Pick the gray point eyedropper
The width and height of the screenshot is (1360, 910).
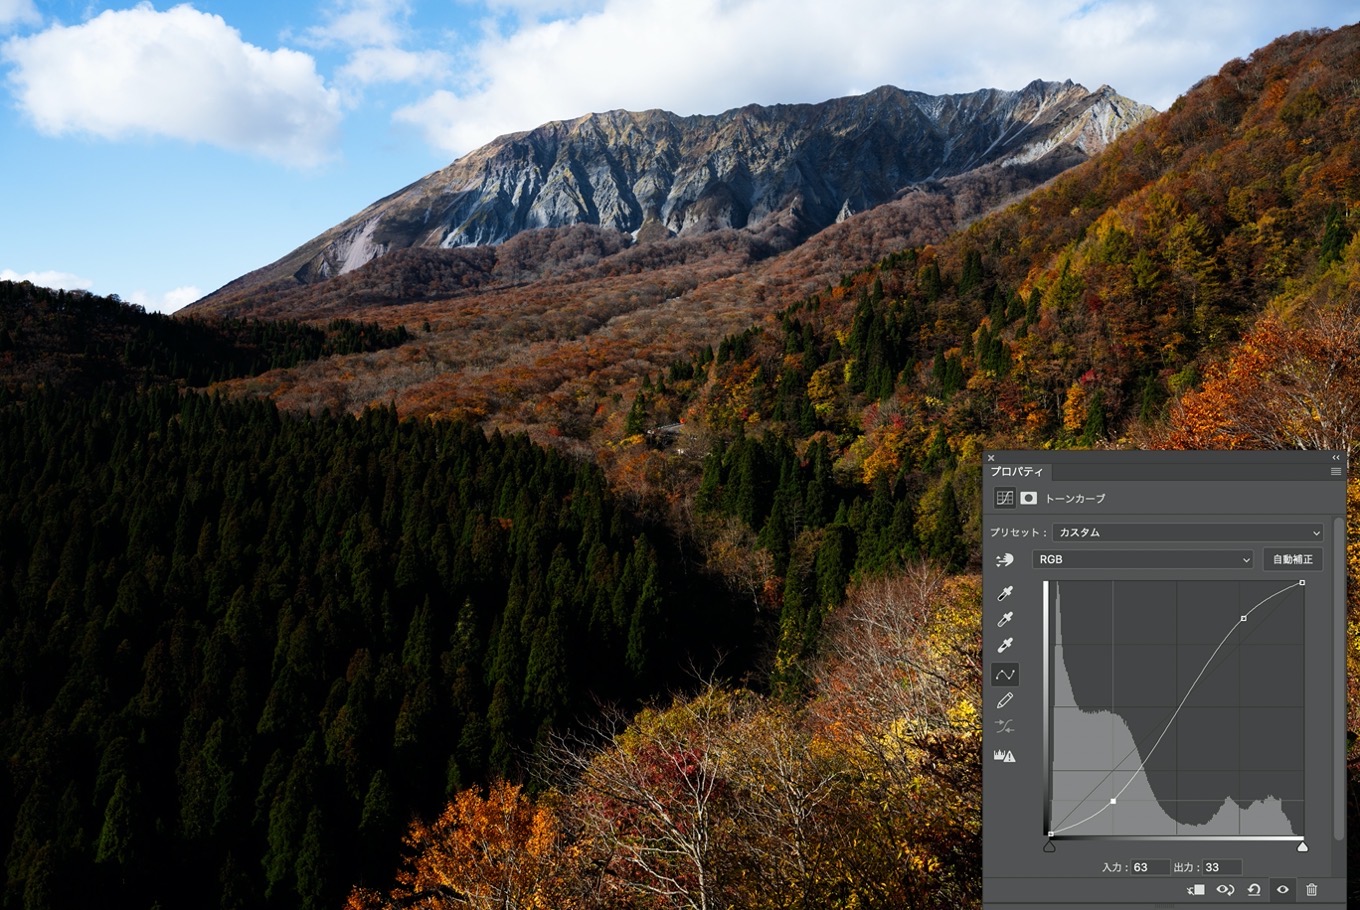click(1005, 620)
